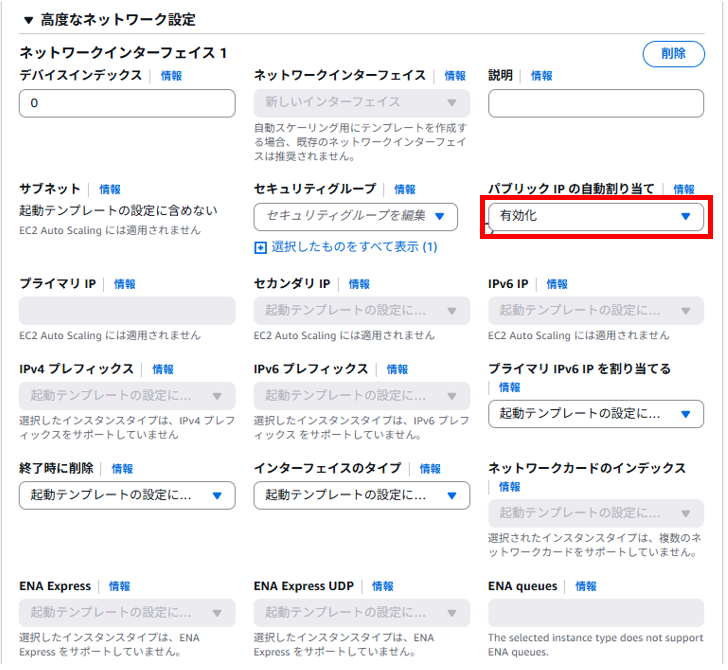
Task: Open the パブリック IP の自動割り当て dropdown
Action: [596, 216]
